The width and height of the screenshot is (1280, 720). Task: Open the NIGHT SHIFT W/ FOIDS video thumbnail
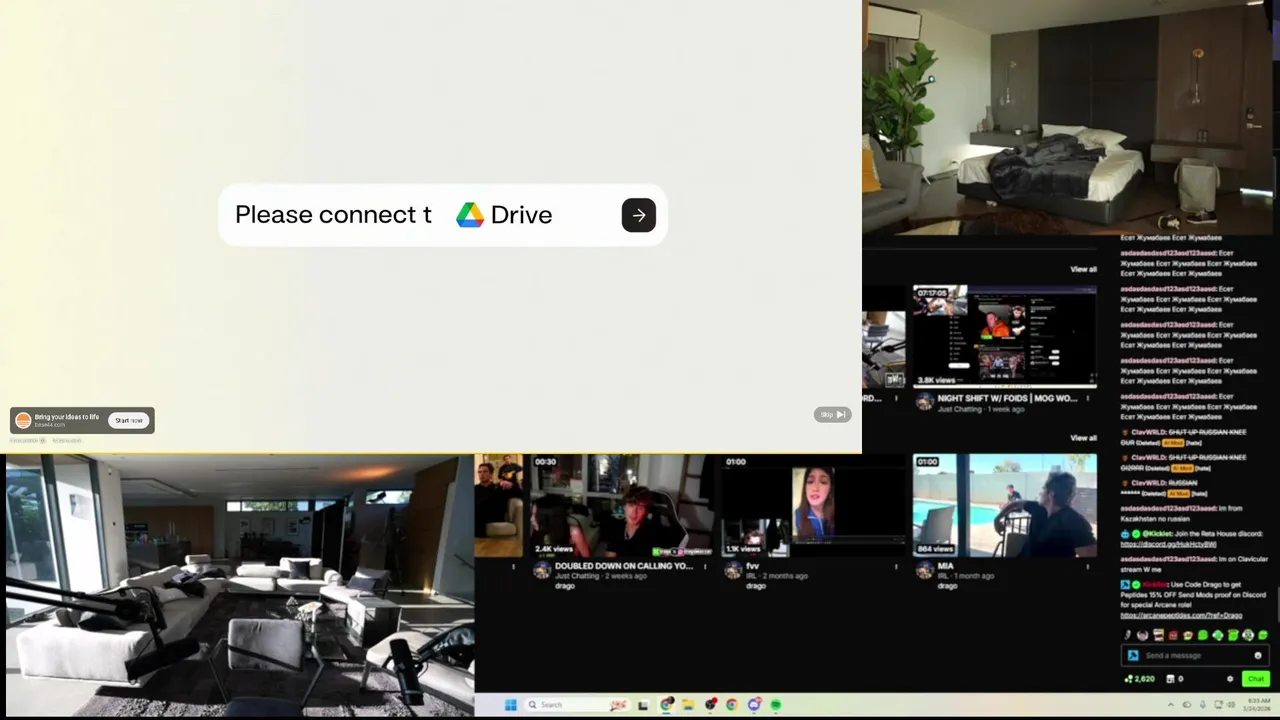tap(1004, 336)
